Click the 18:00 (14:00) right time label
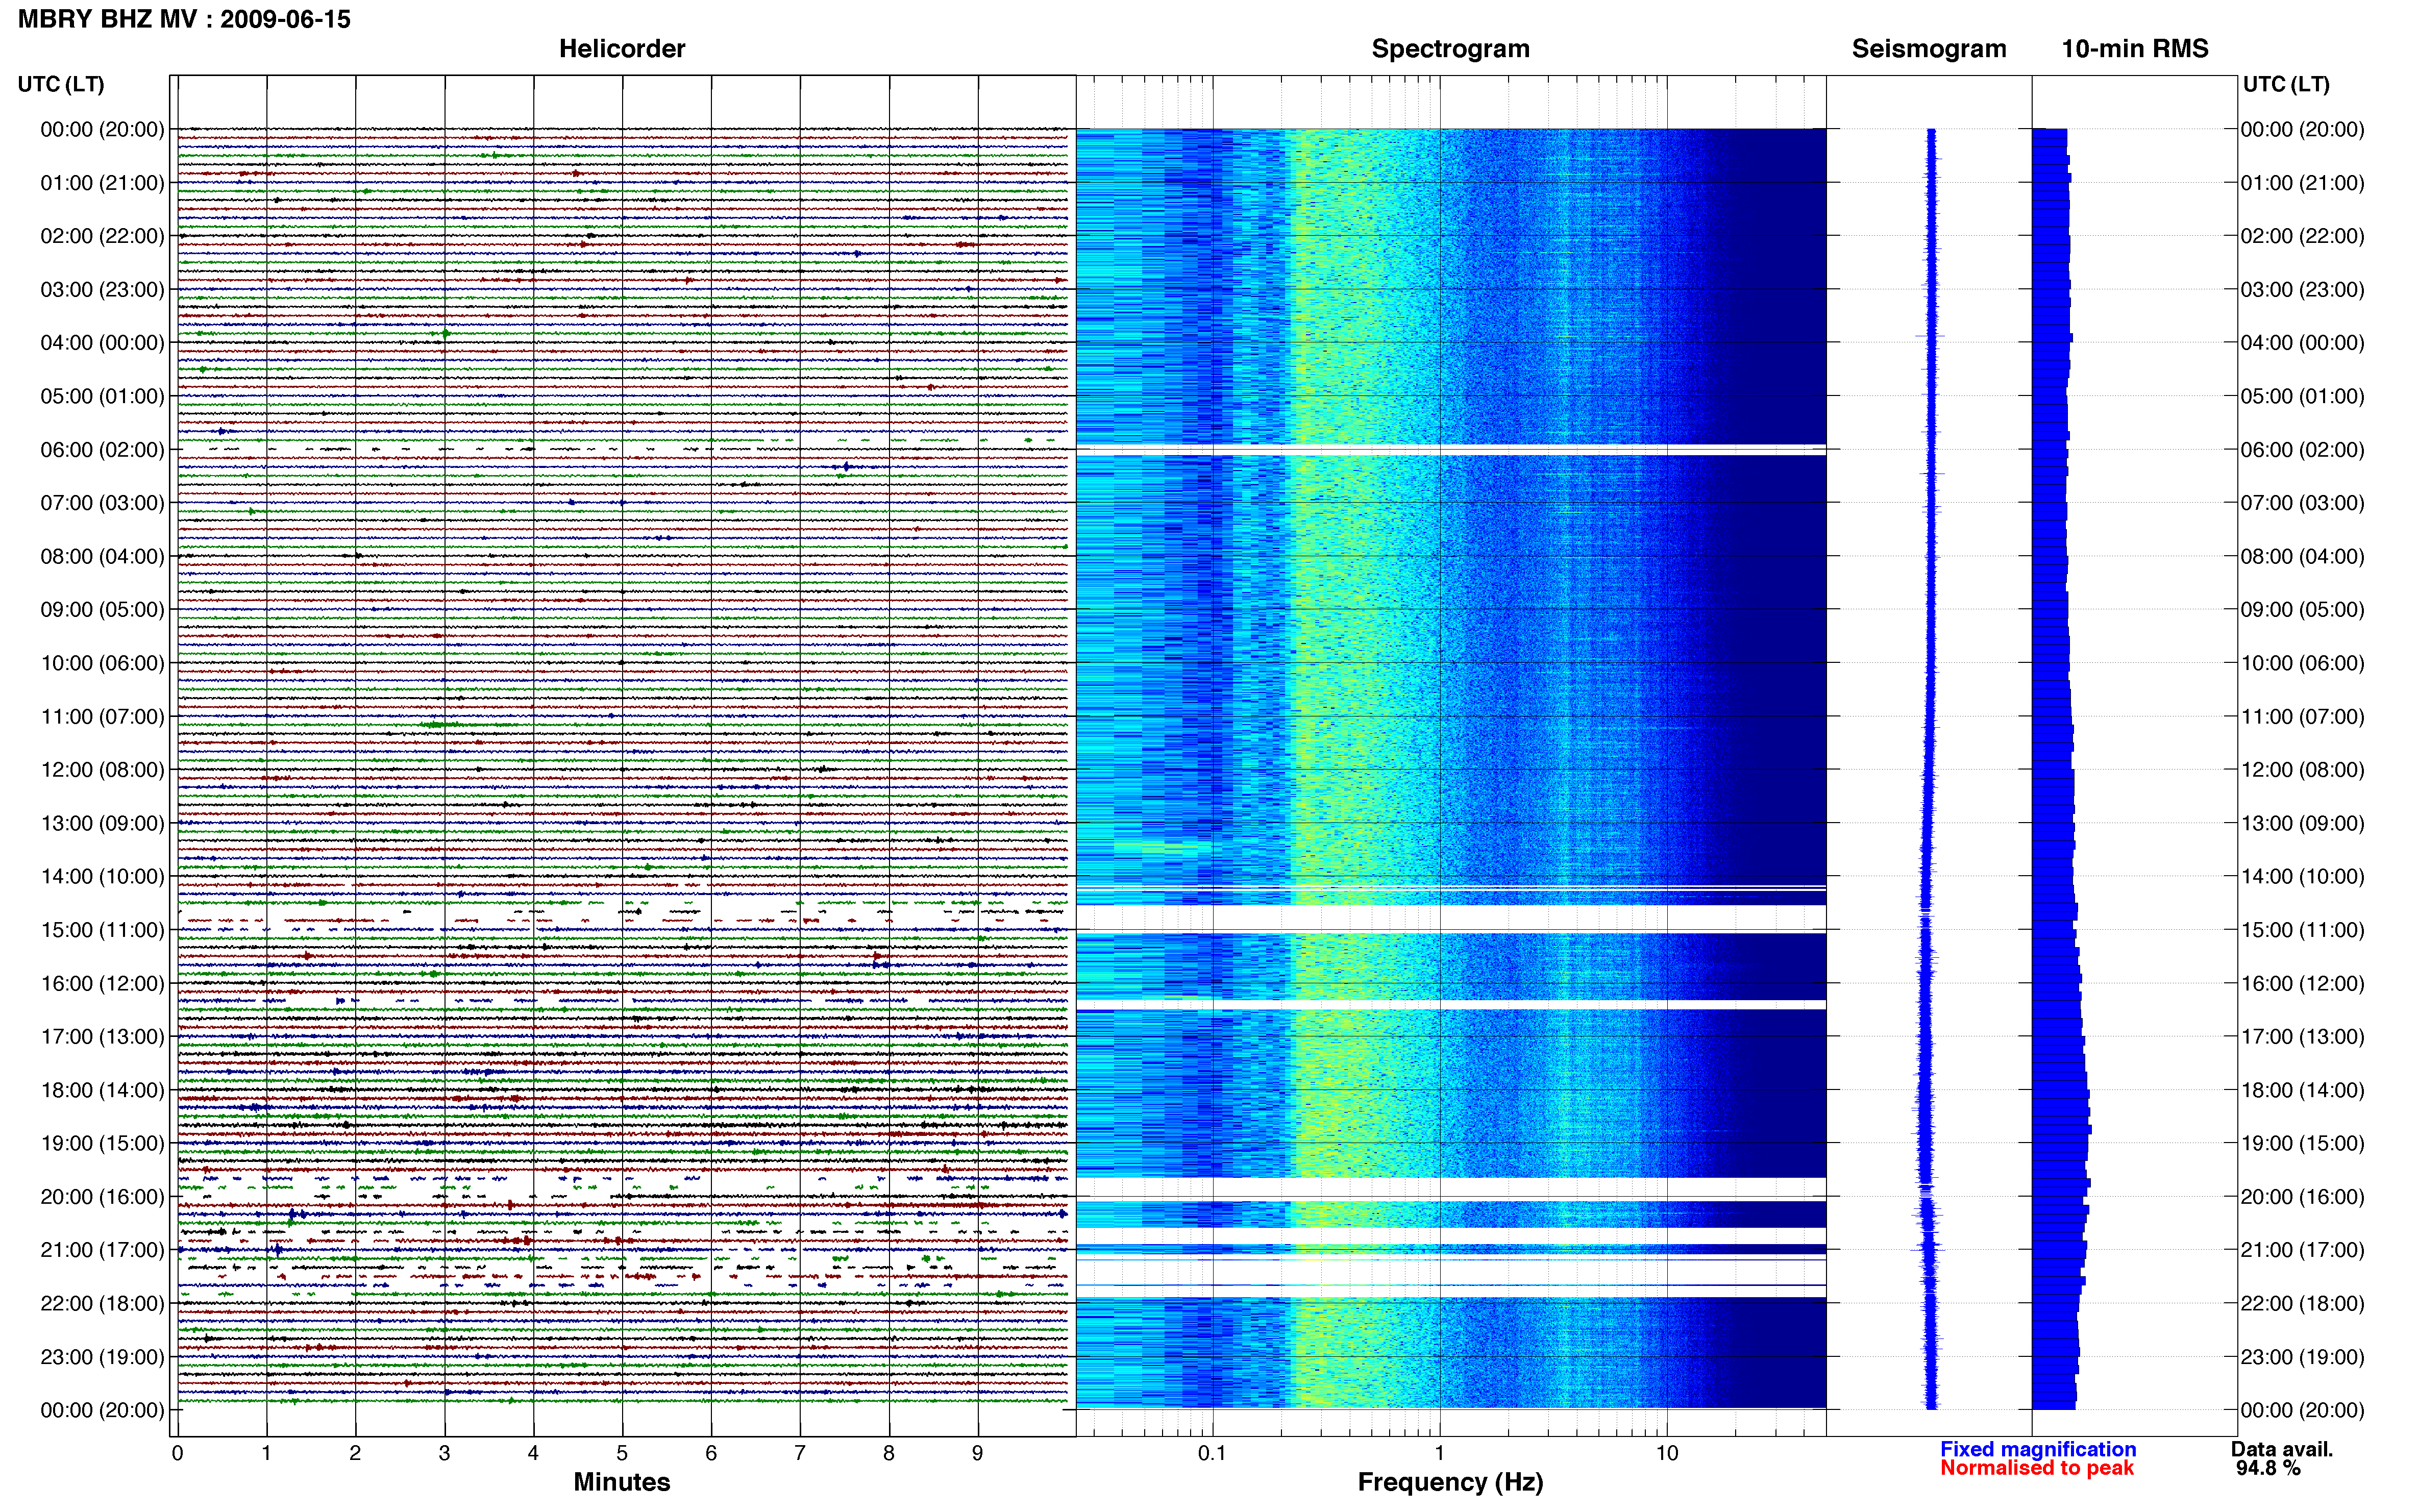 pyautogui.click(x=2302, y=1090)
